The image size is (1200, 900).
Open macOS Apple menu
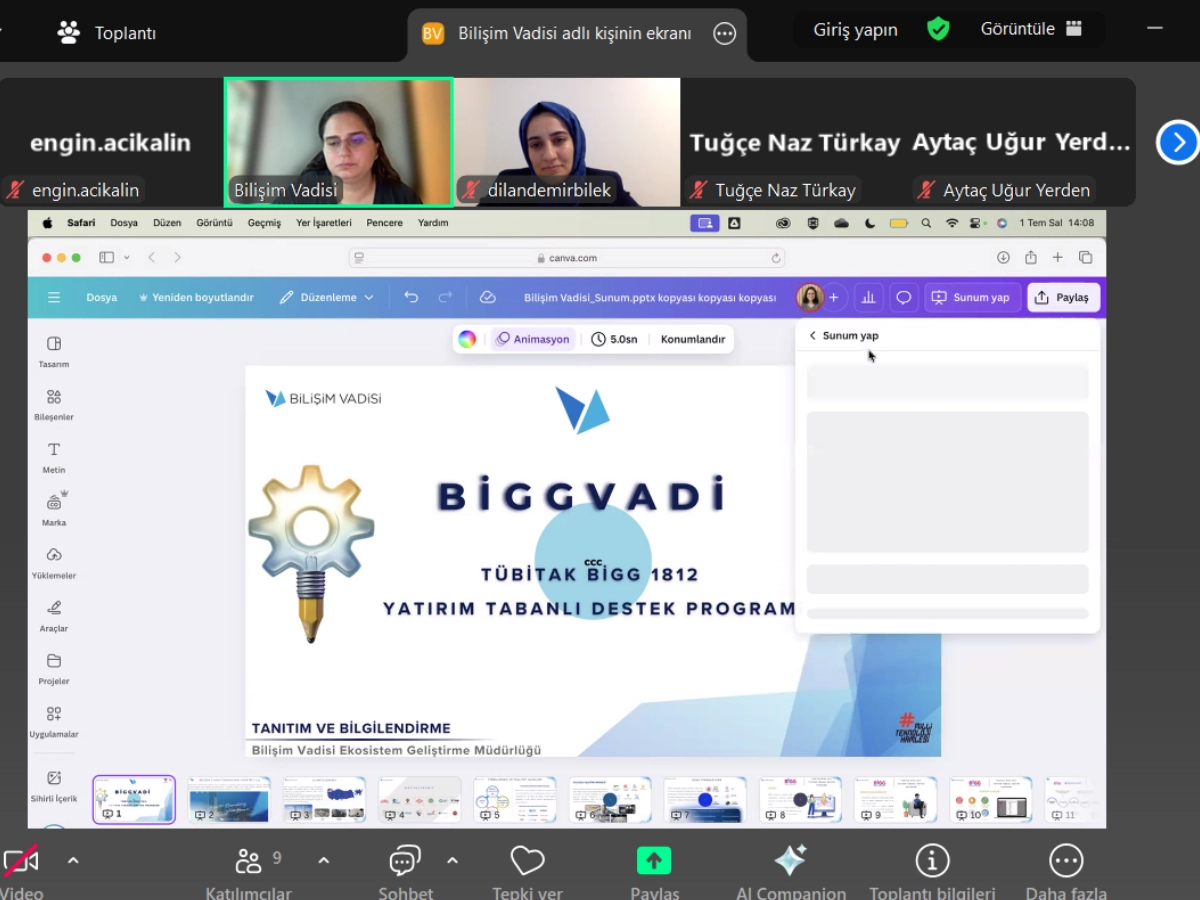point(47,223)
